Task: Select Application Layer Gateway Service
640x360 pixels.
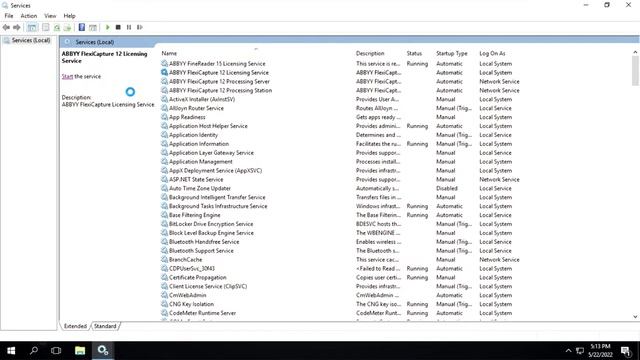Action: click(211, 153)
